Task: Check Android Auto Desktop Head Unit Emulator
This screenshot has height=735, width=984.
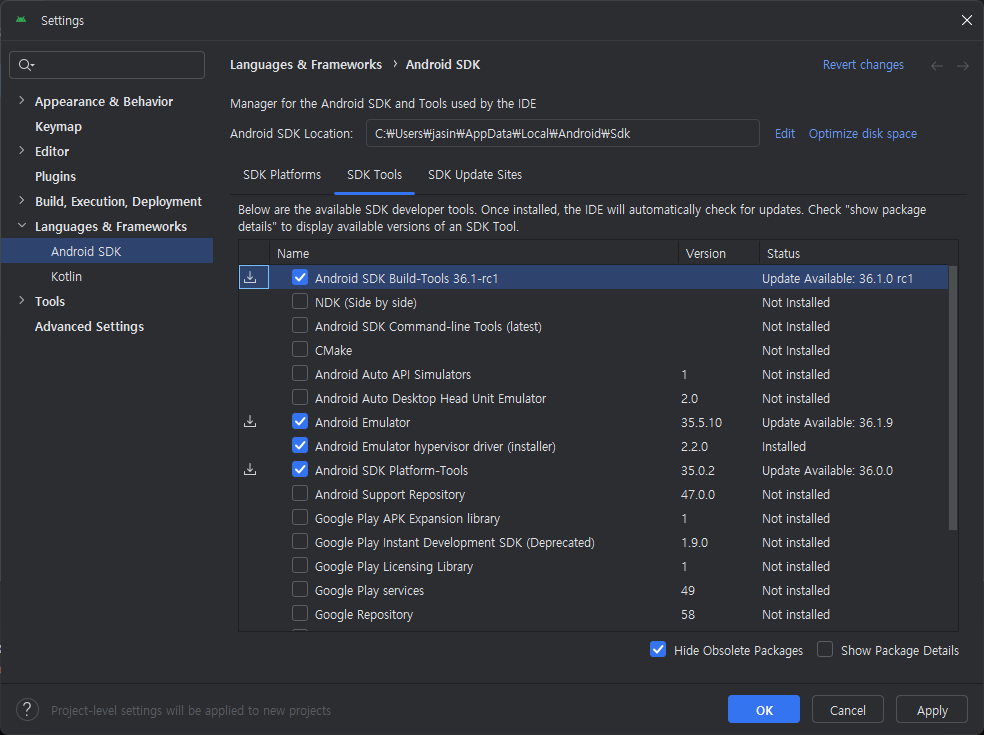Action: [300, 398]
